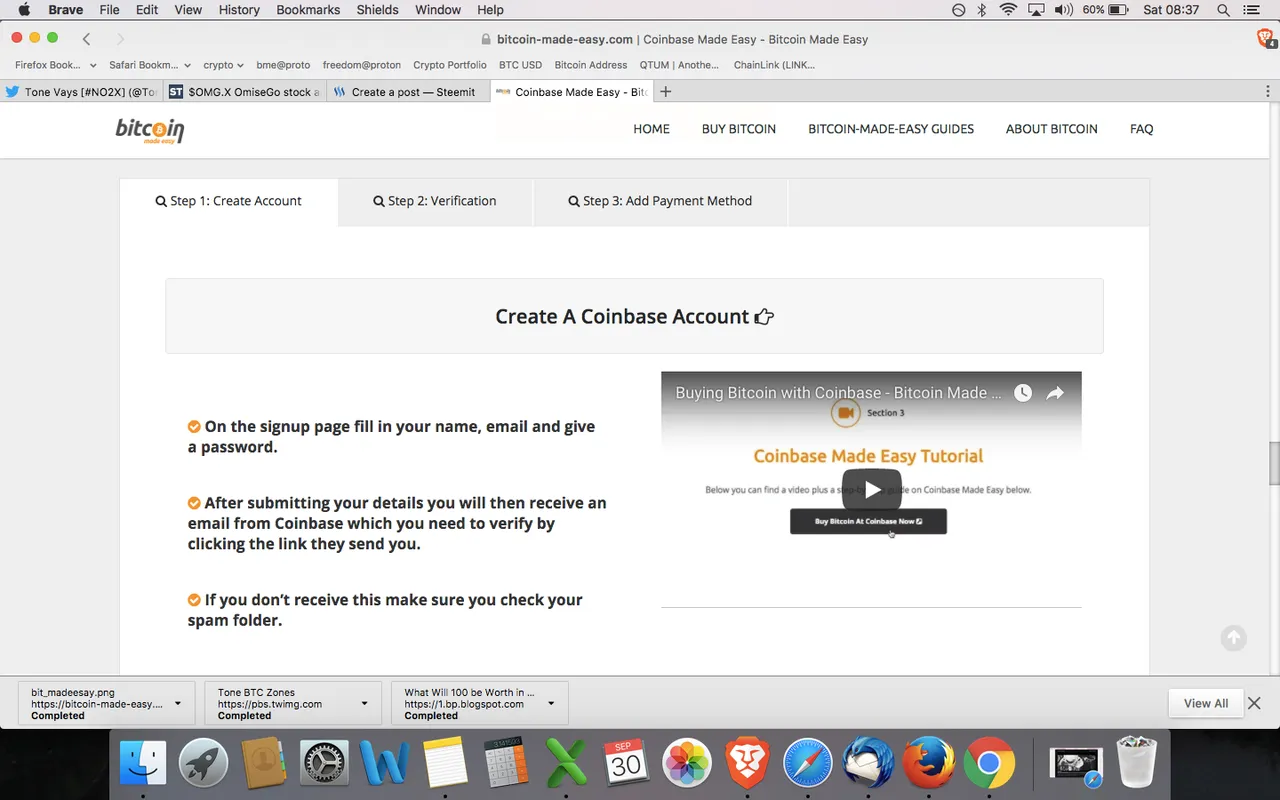Open FAQ nav link
The height and width of the screenshot is (800, 1280).
1142,129
